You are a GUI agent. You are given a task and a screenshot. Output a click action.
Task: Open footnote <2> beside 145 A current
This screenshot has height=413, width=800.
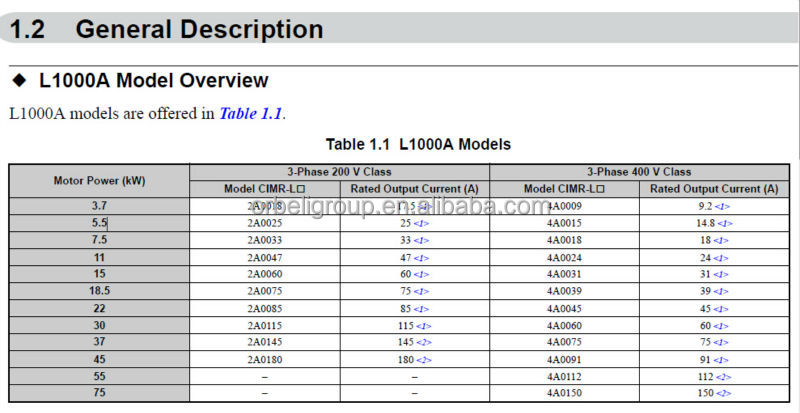click(x=423, y=343)
